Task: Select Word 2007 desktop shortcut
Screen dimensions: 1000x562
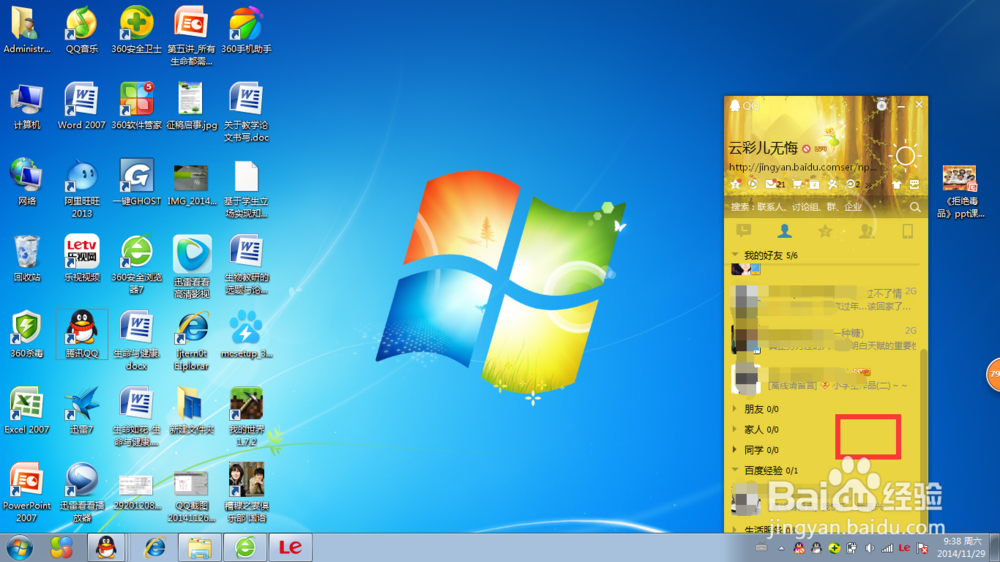Action: tap(82, 106)
